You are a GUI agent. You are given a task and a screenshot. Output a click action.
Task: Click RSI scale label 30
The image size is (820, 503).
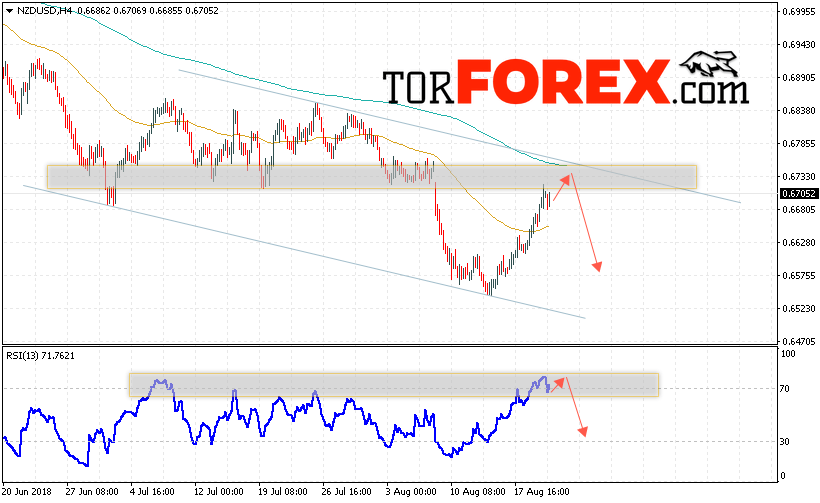(x=785, y=441)
